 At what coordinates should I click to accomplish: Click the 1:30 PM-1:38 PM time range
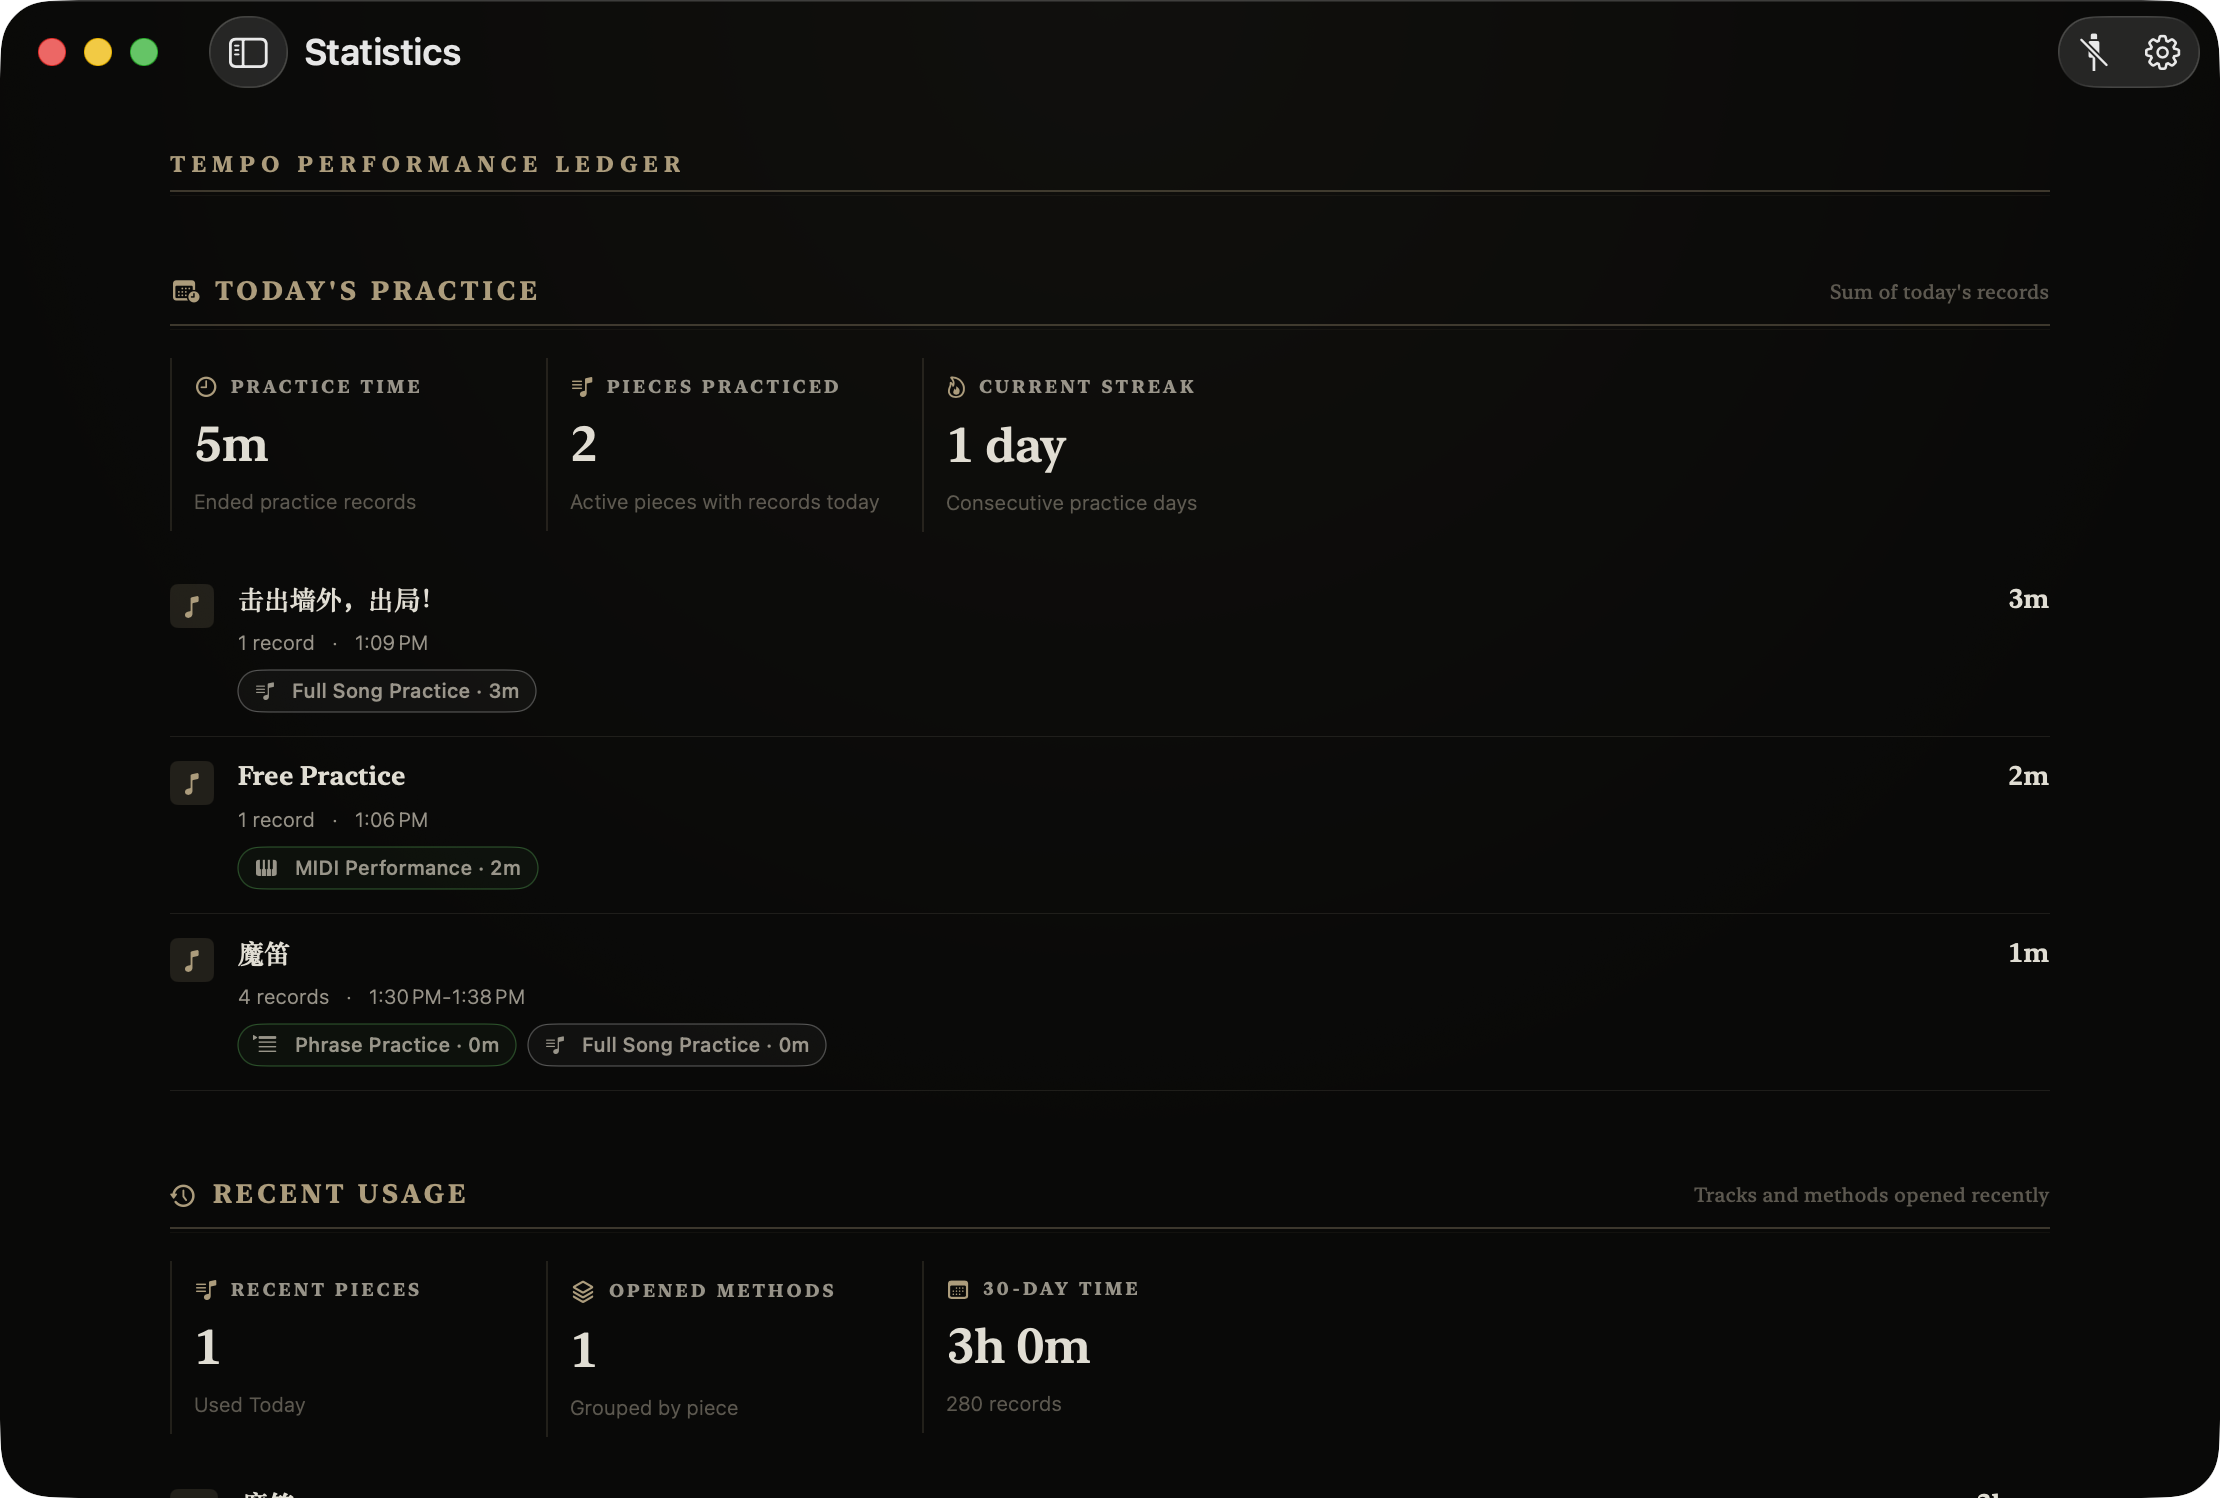pos(447,997)
